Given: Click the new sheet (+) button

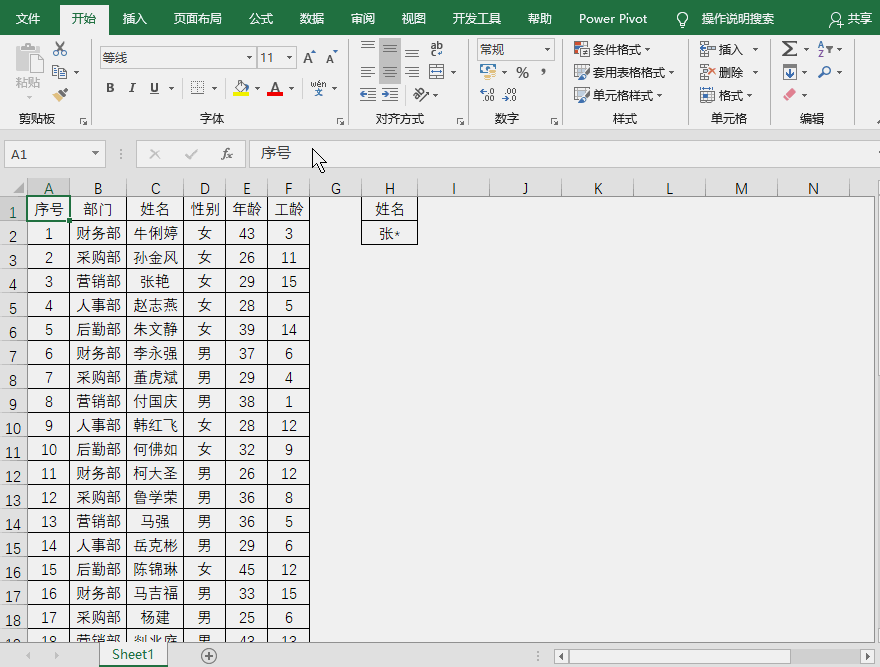Looking at the screenshot, I should [x=208, y=654].
